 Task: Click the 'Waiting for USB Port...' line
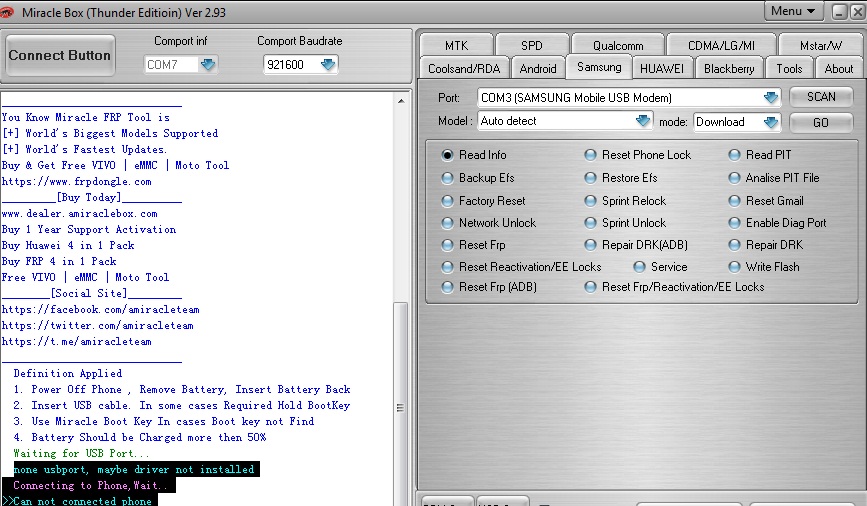tap(81, 453)
